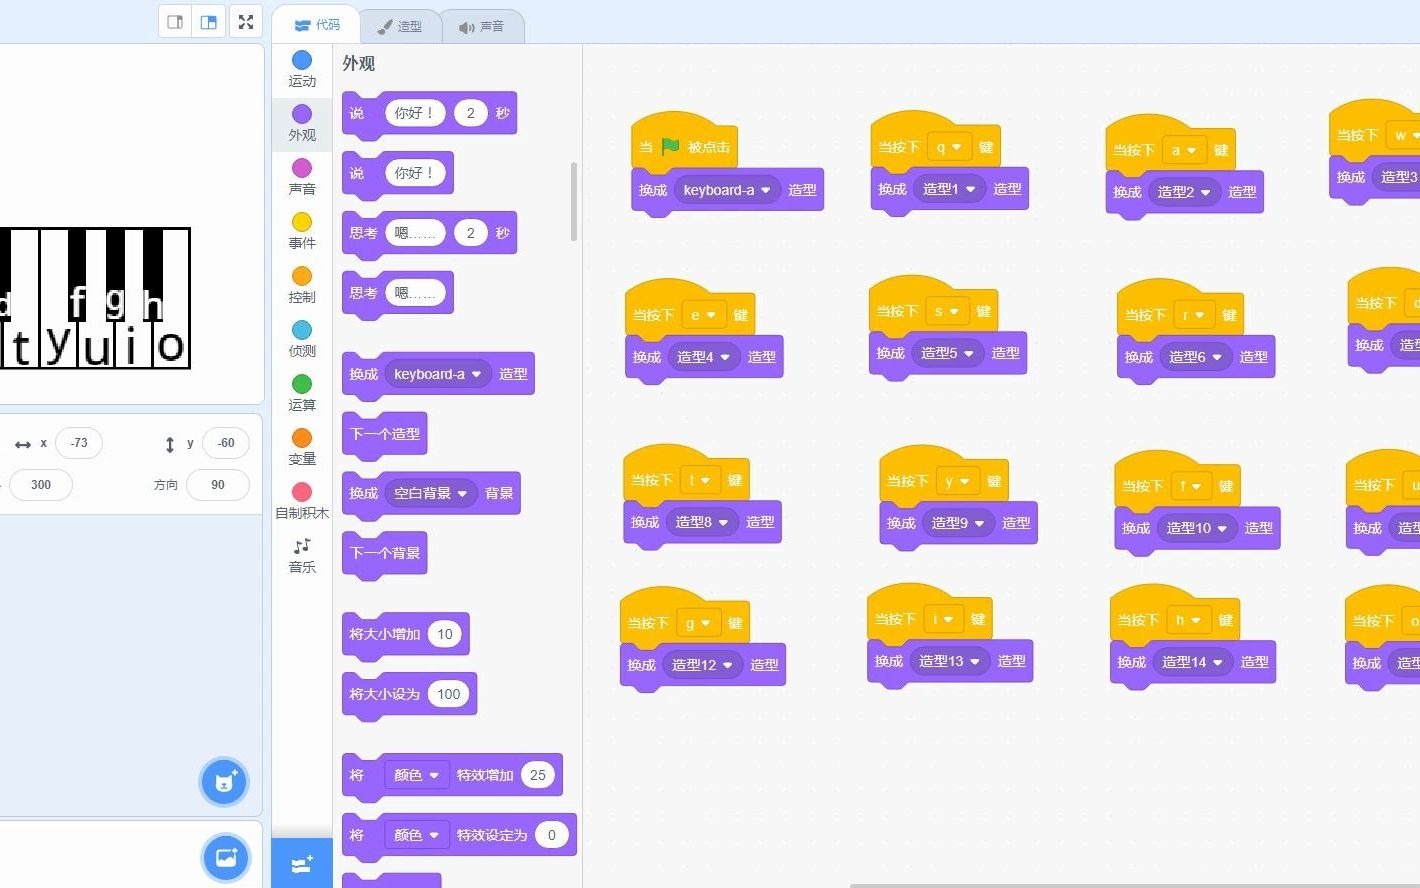Switch to the 代码 code tab
This screenshot has width=1420, height=888.
coord(317,25)
